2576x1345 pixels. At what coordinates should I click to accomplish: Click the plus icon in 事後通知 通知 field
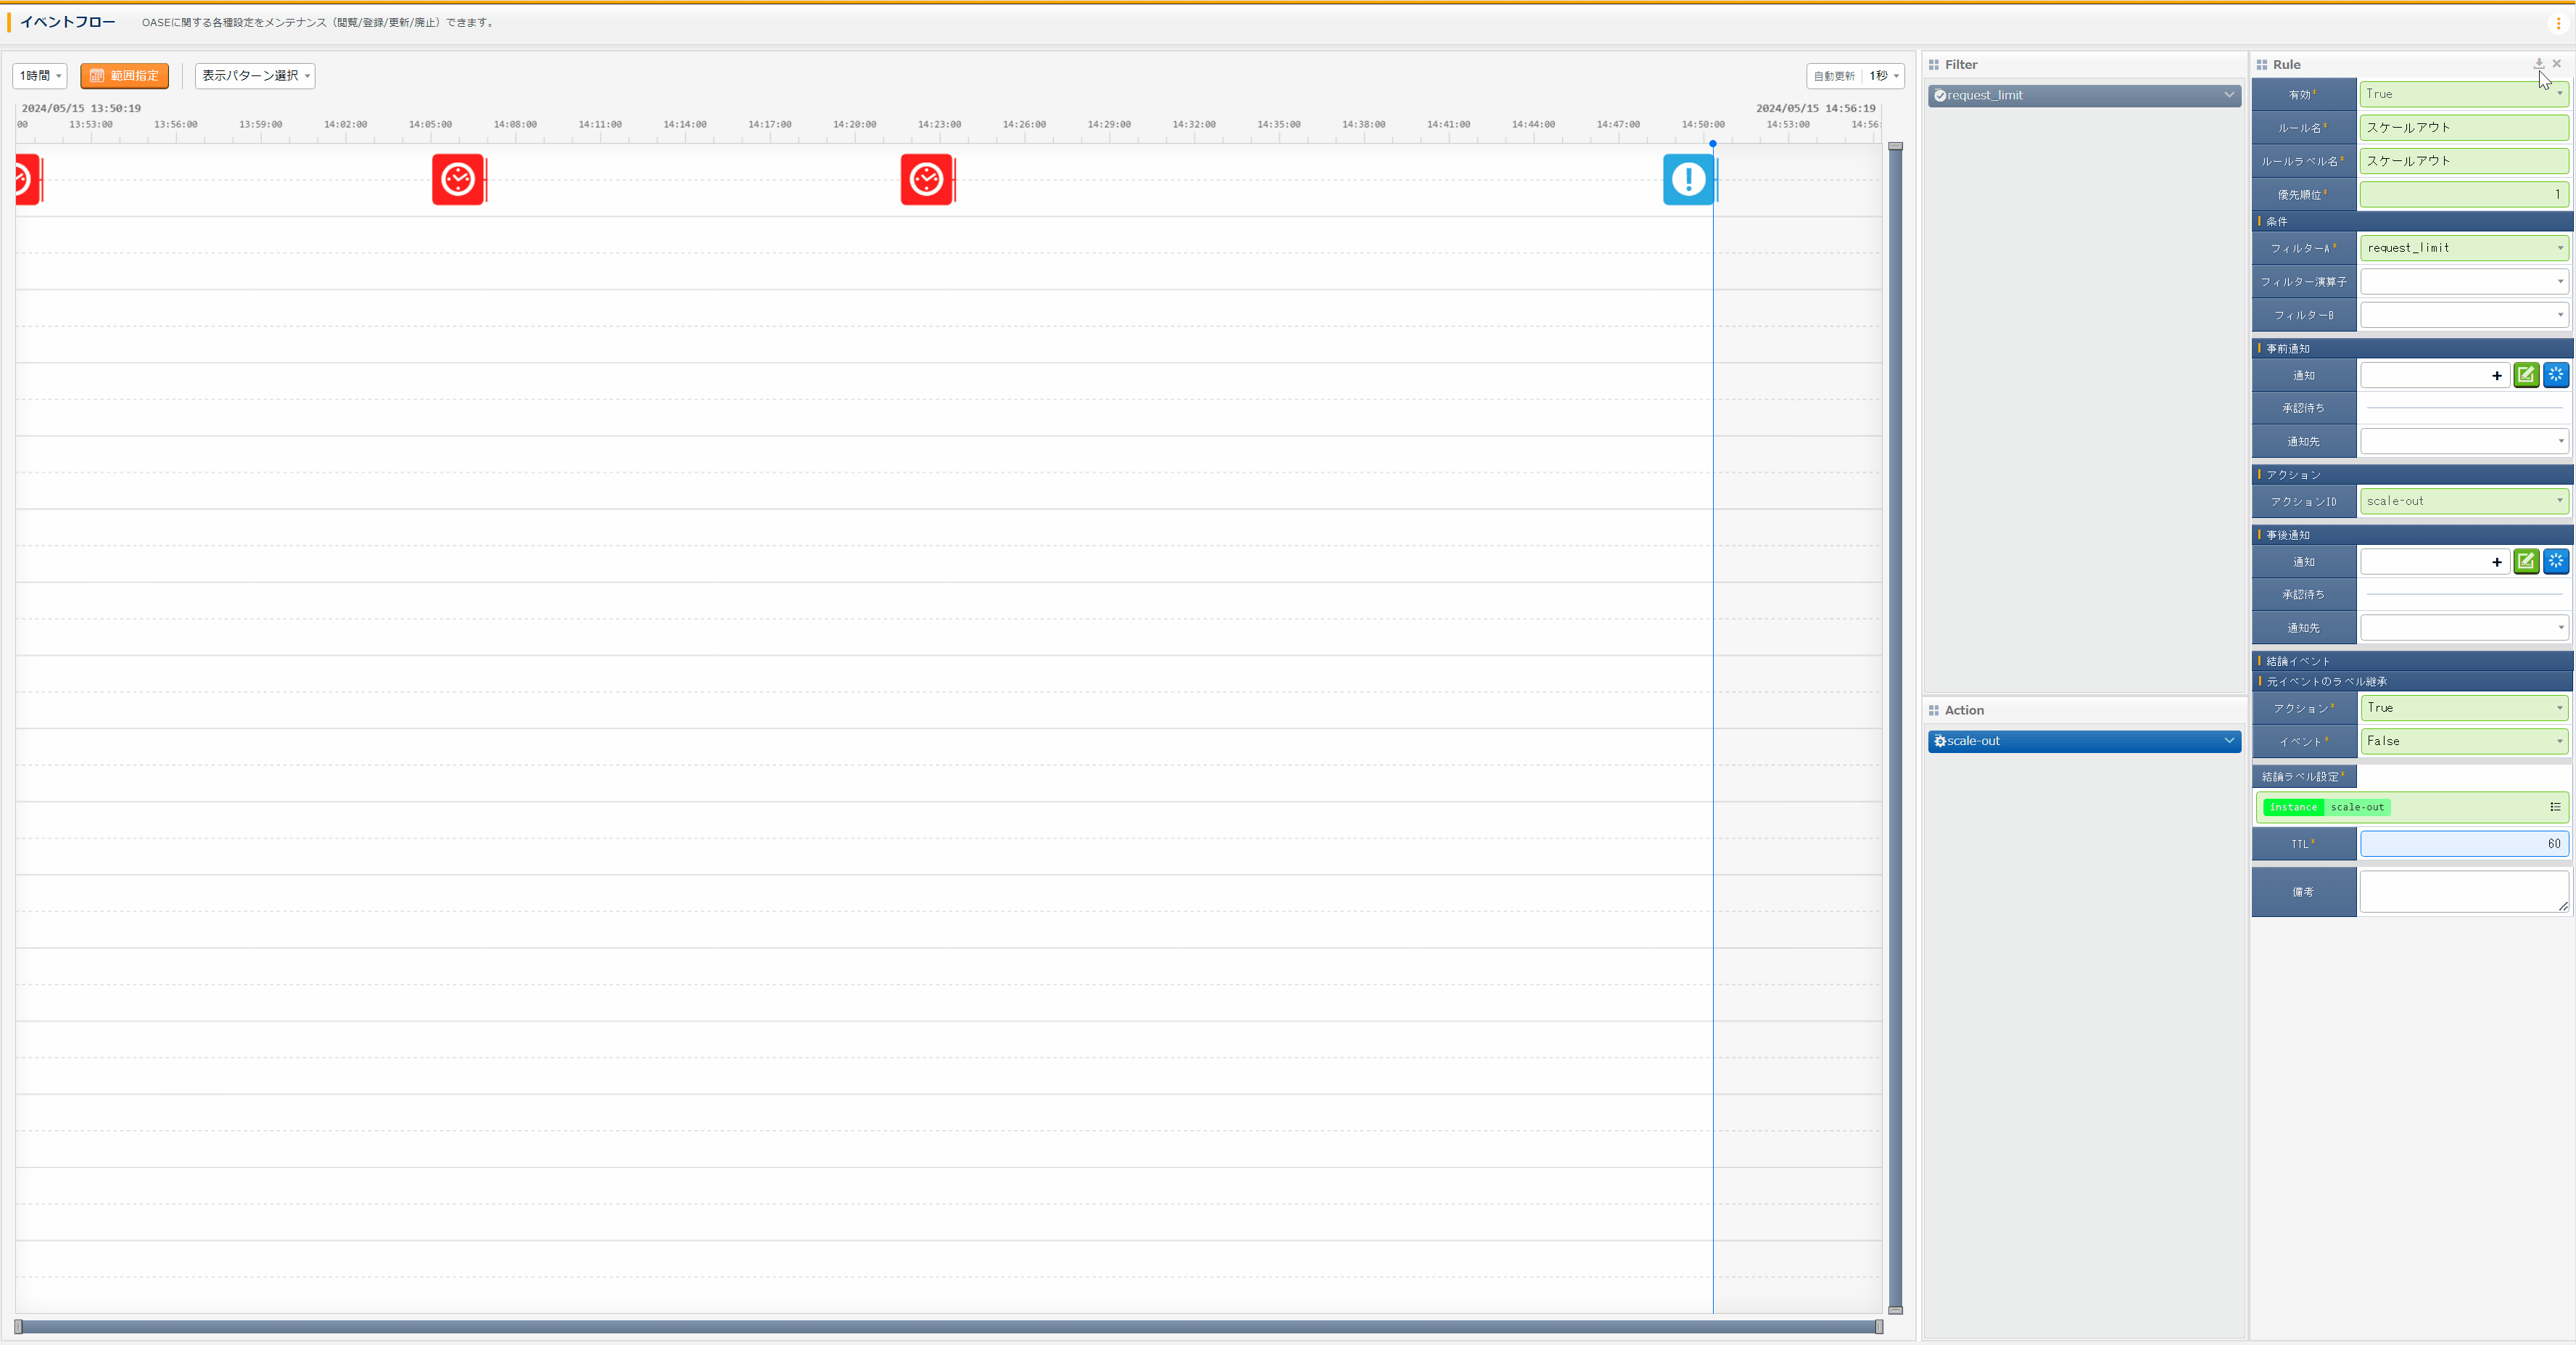click(x=2496, y=563)
